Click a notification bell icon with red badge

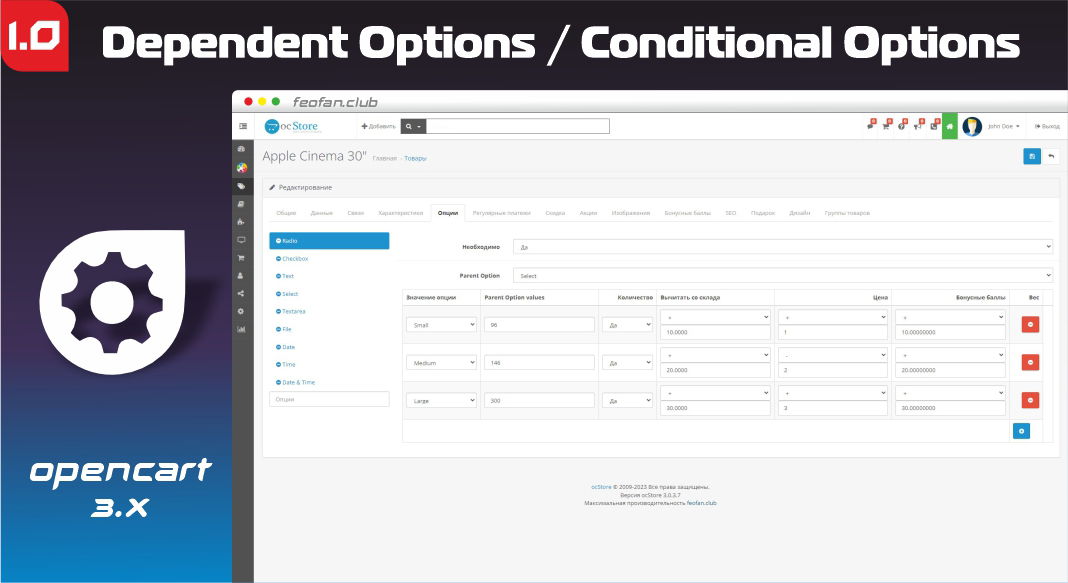point(869,126)
